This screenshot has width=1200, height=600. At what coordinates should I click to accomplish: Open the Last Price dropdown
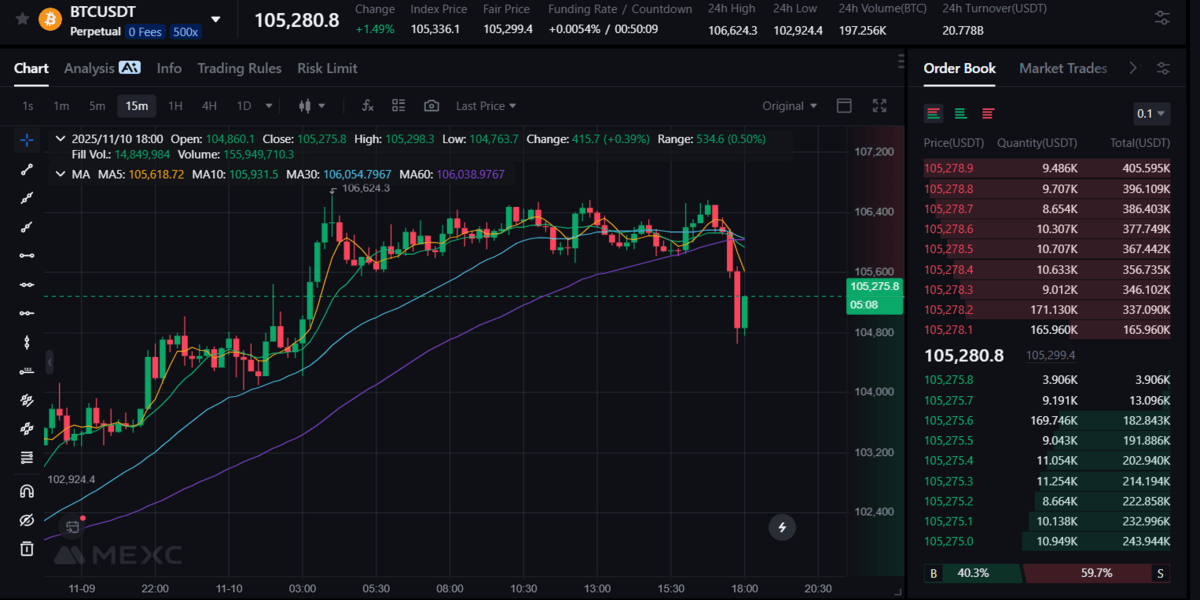(487, 105)
